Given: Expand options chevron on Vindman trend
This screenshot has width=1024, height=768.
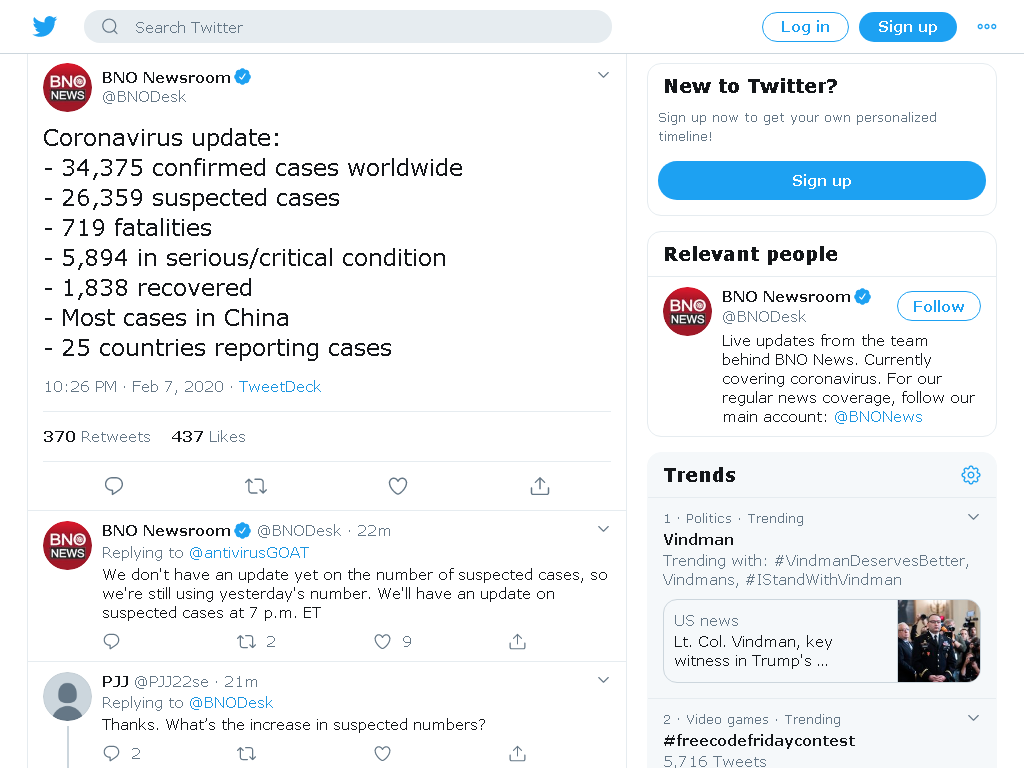Looking at the screenshot, I should [973, 517].
